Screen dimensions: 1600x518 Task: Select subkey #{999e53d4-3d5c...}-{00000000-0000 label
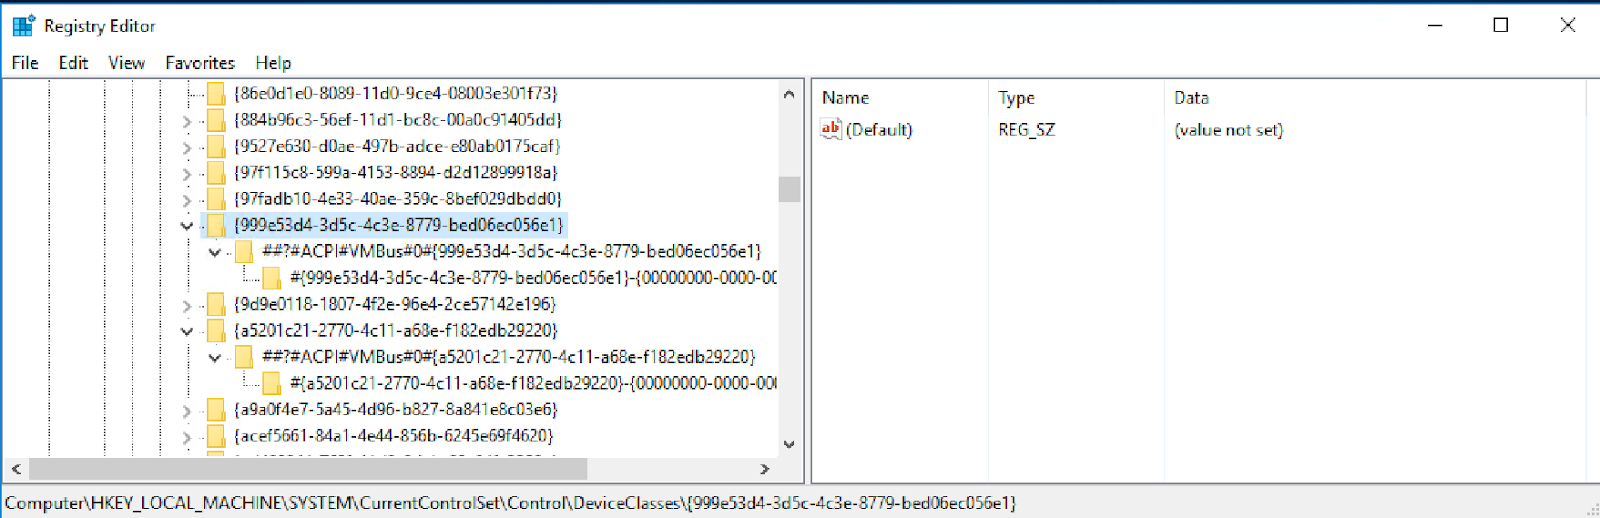click(x=533, y=278)
